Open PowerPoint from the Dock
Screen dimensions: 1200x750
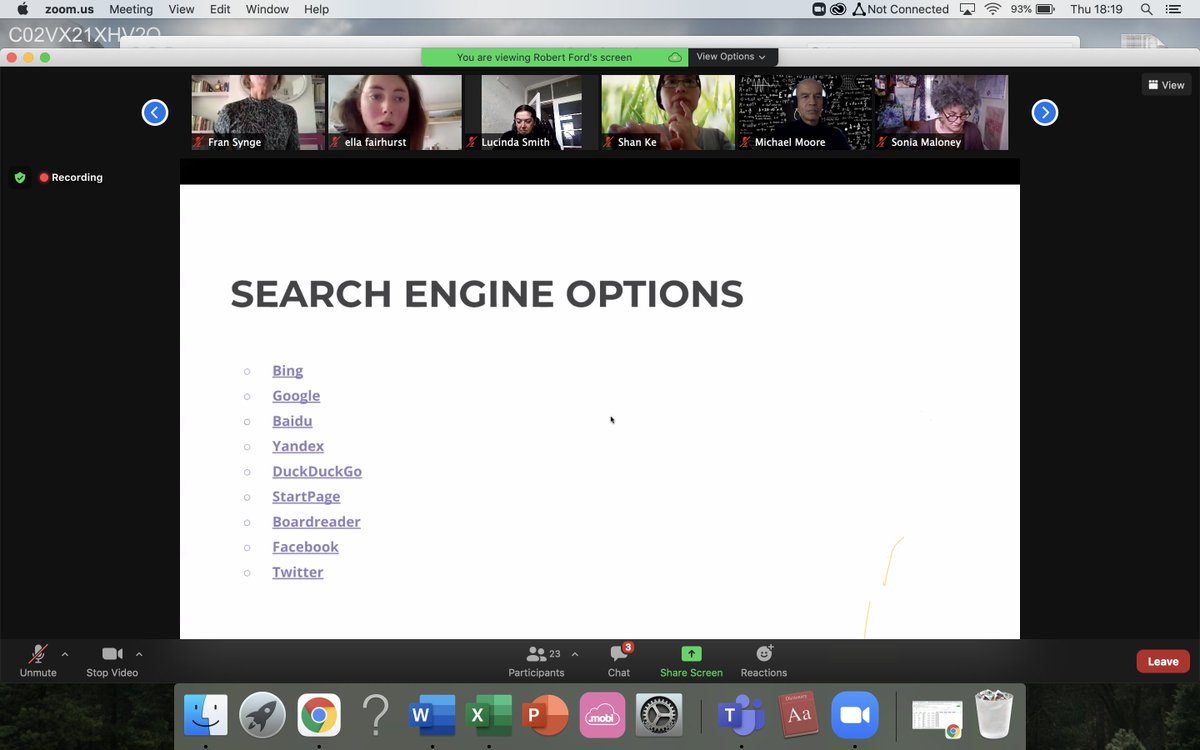coord(545,716)
